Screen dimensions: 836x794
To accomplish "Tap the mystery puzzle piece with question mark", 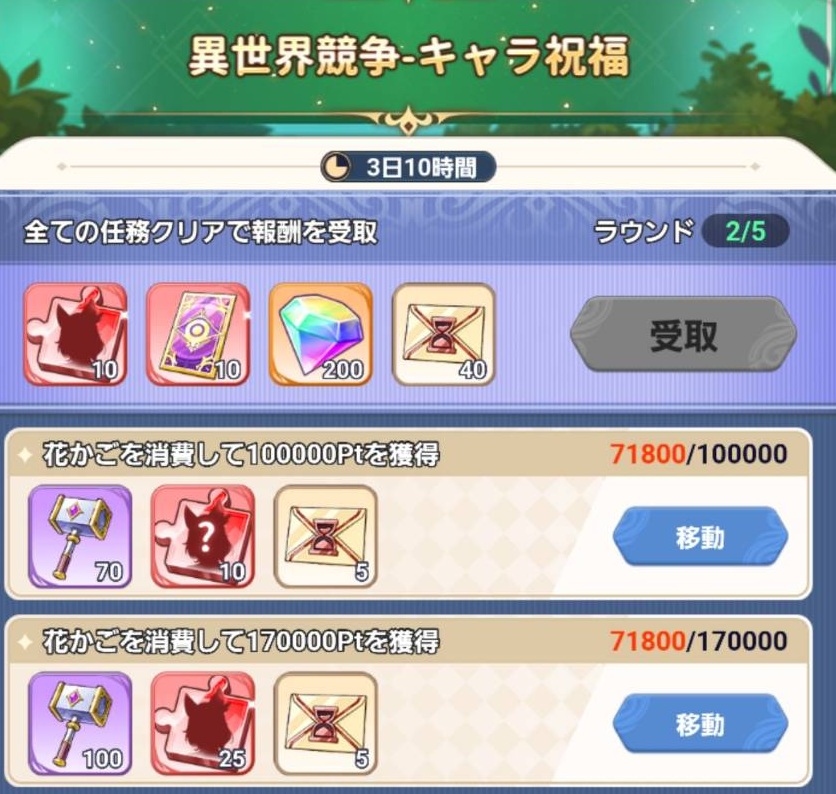I will pos(203,536).
